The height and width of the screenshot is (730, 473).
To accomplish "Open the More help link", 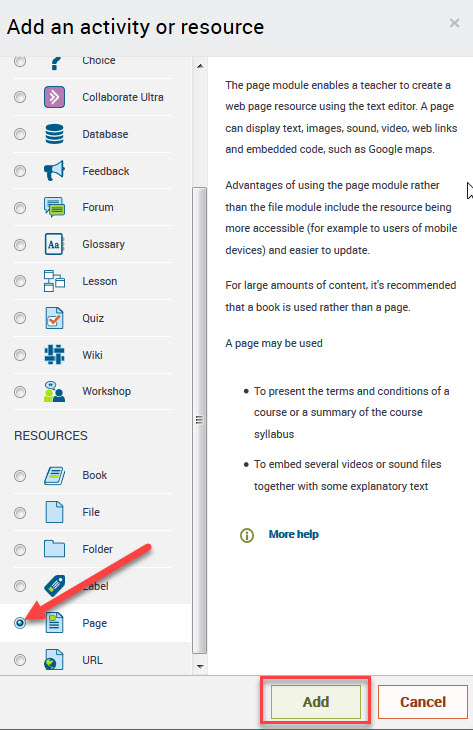I will point(294,534).
